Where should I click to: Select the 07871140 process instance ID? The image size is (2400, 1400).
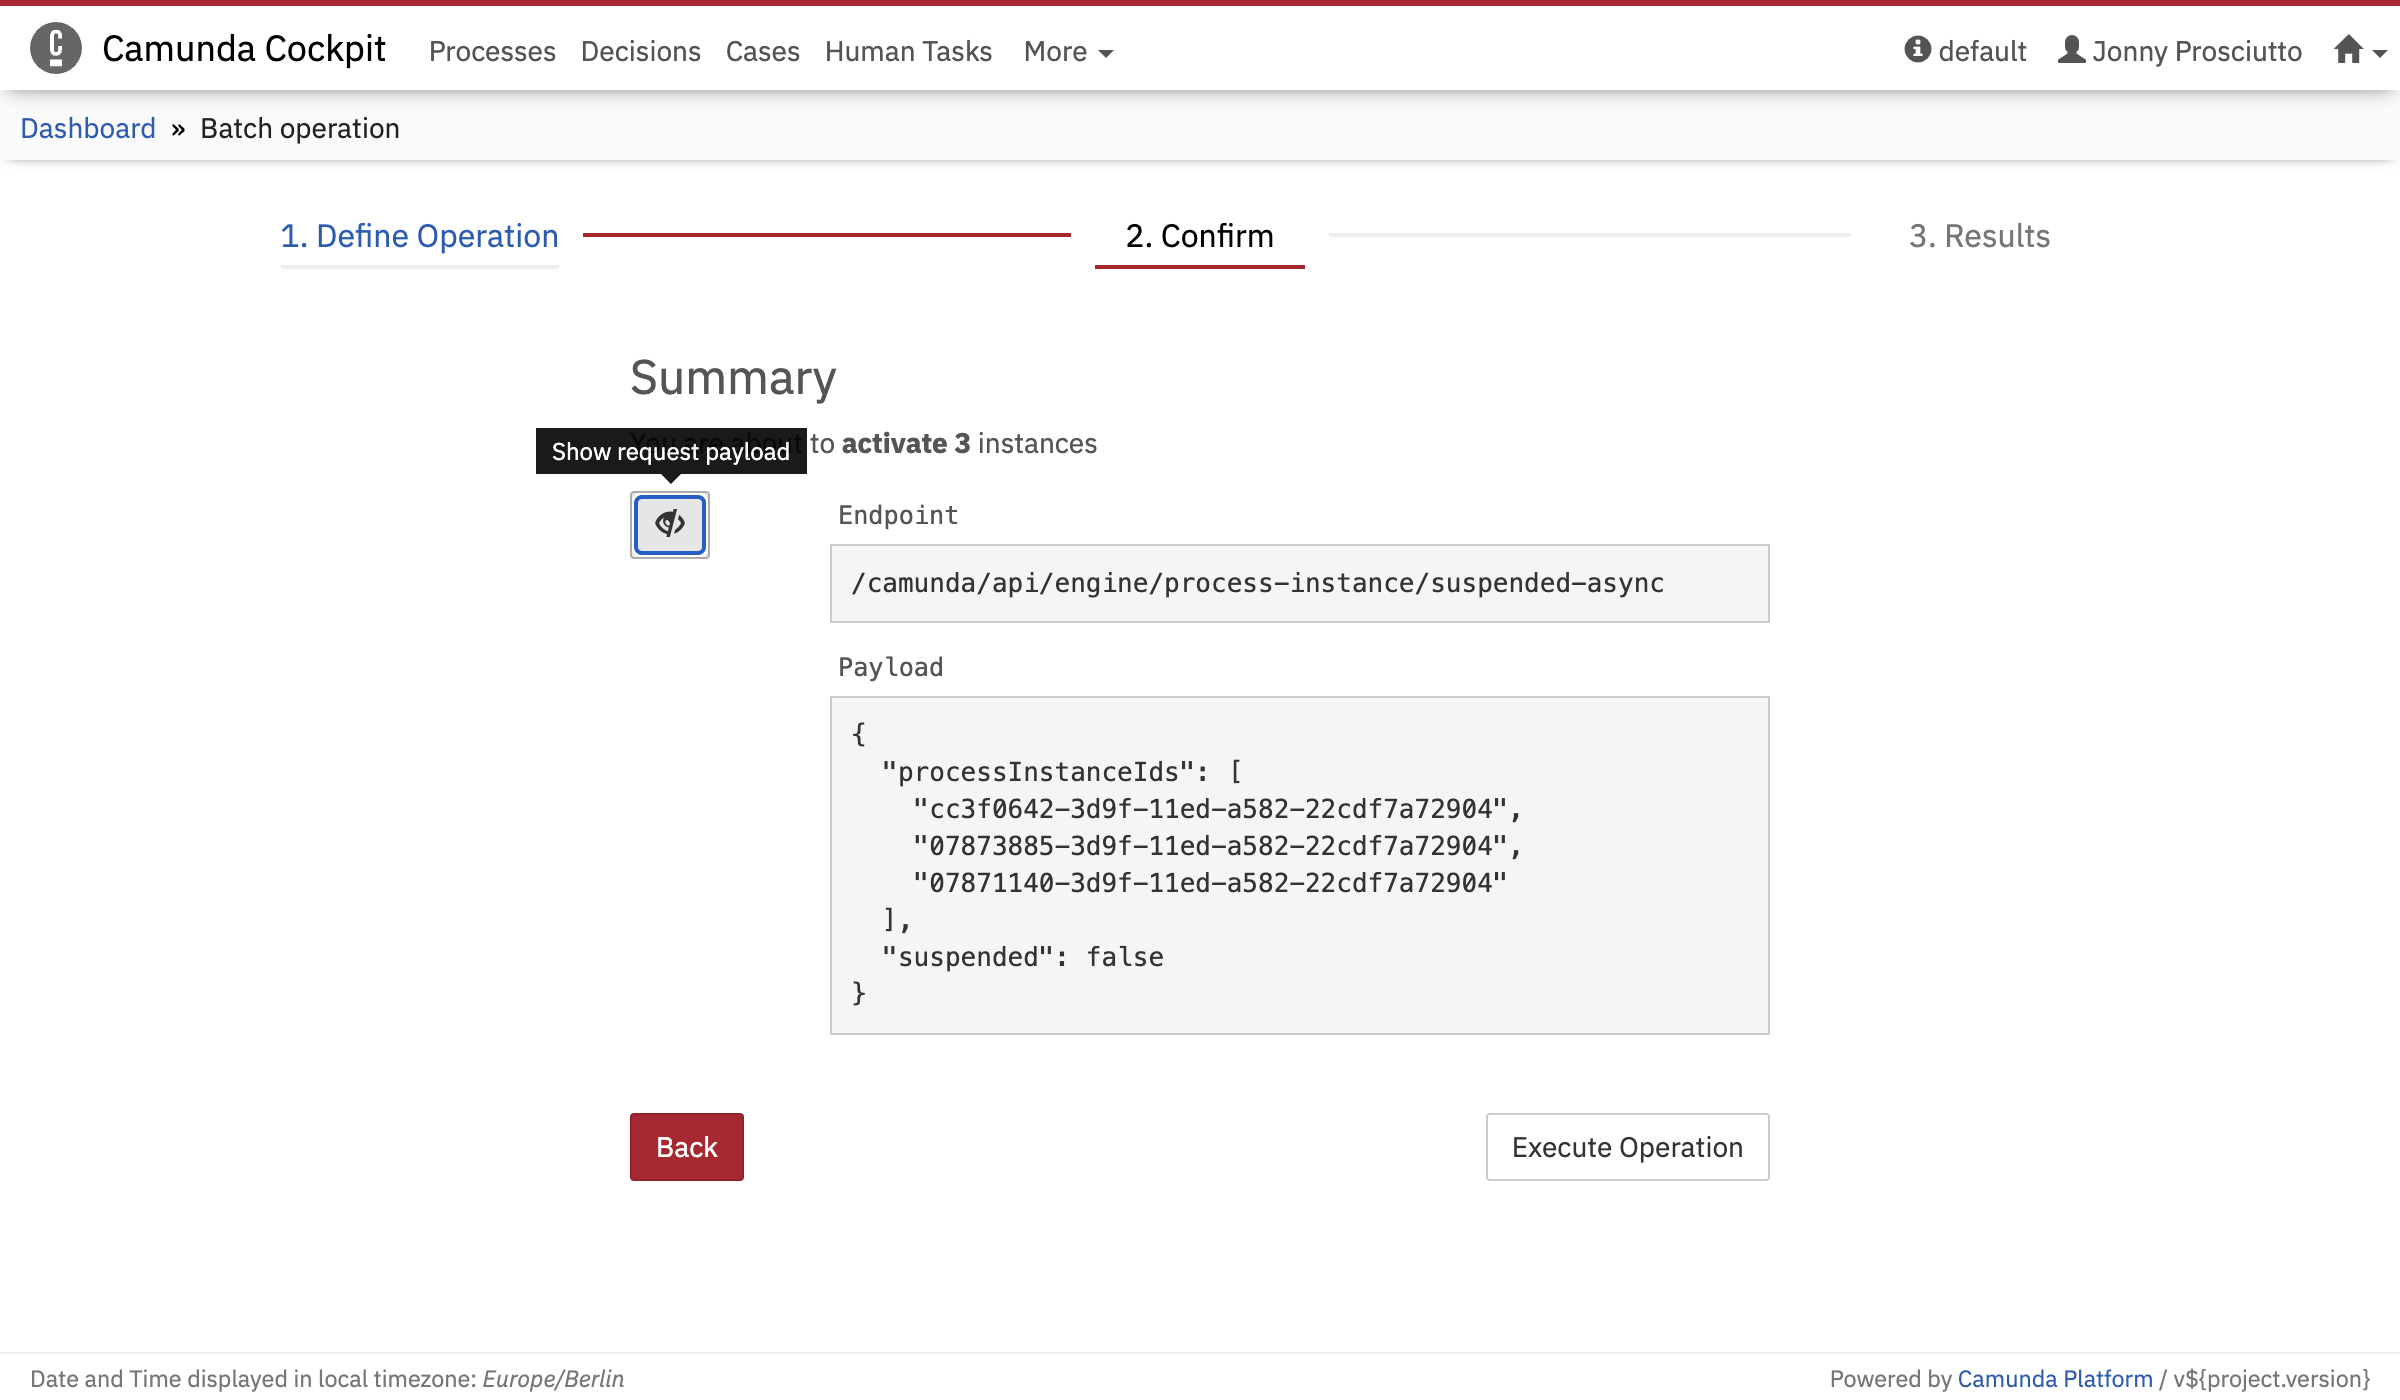1209,883
